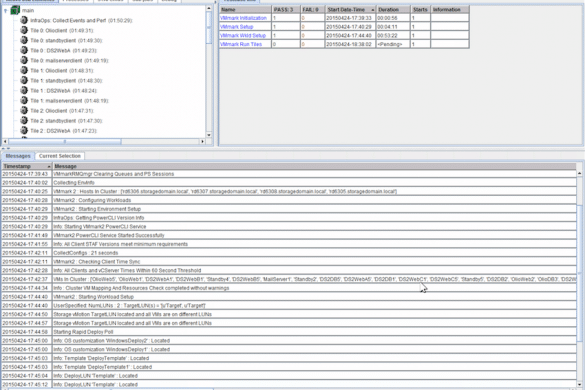Click the tree panel scroll-up arrow
585x390 pixels.
[x=209, y=8]
